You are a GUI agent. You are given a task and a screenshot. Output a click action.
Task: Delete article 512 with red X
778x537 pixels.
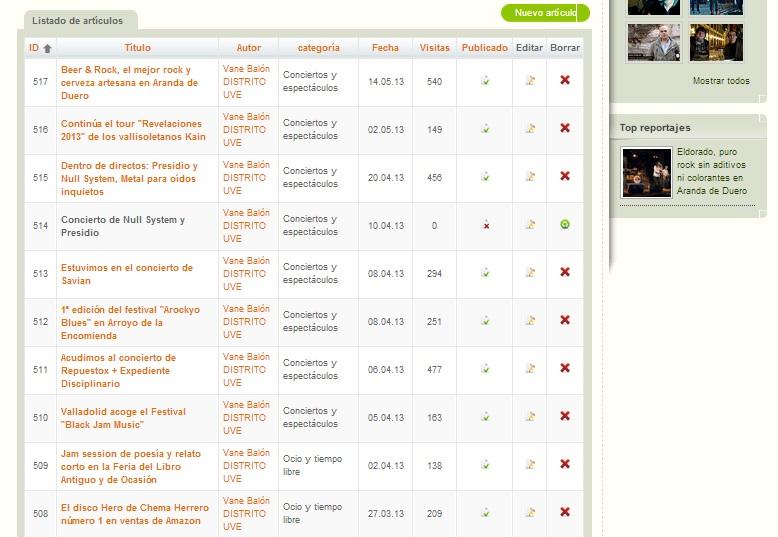click(x=565, y=320)
